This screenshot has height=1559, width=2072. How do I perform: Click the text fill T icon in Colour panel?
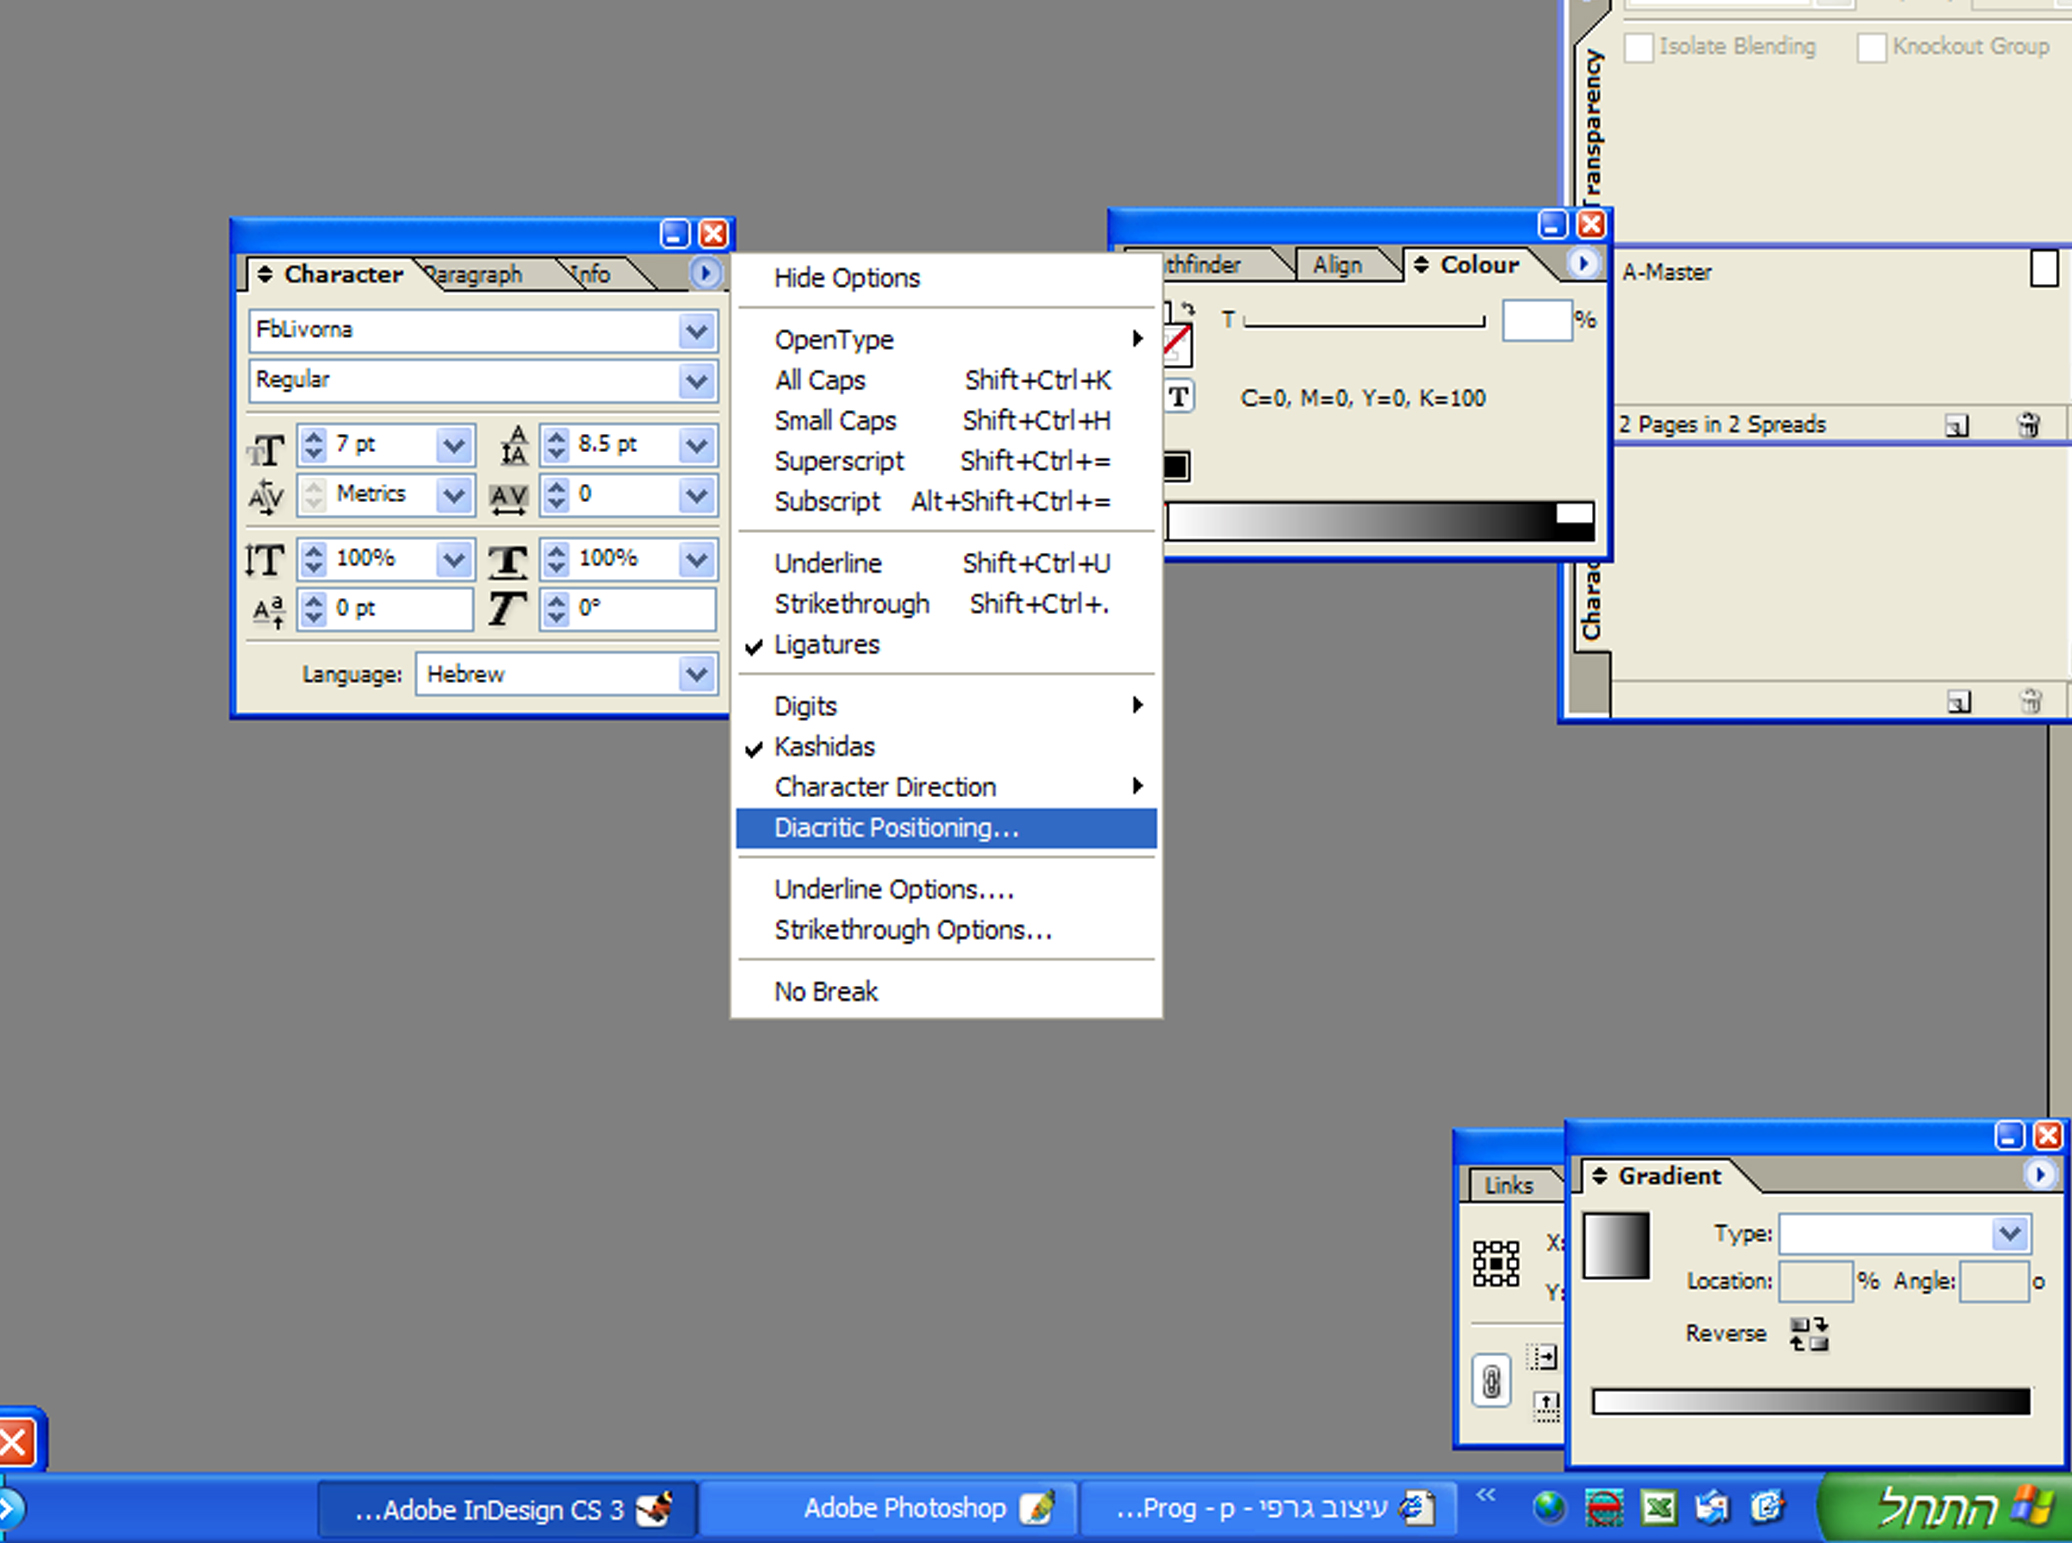pos(1179,398)
